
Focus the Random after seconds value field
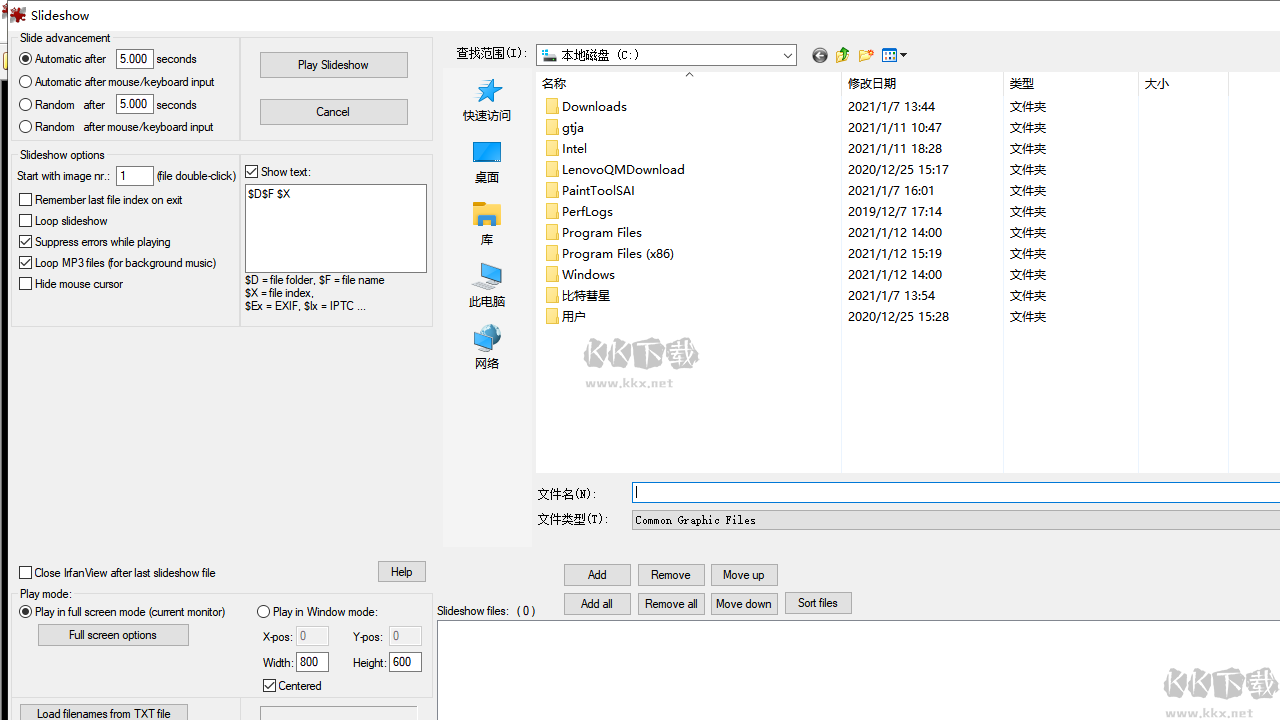click(134, 104)
